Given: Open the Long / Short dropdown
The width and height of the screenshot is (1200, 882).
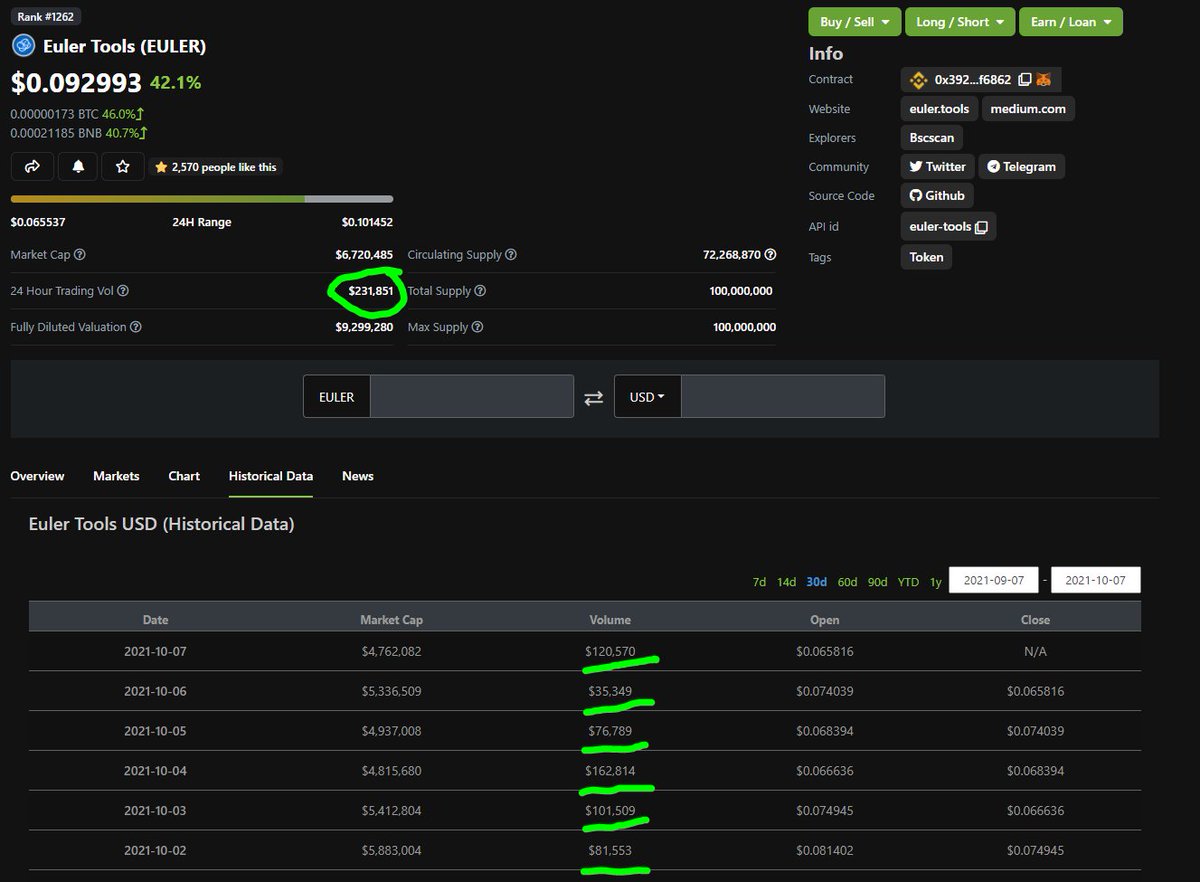Looking at the screenshot, I should point(960,22).
